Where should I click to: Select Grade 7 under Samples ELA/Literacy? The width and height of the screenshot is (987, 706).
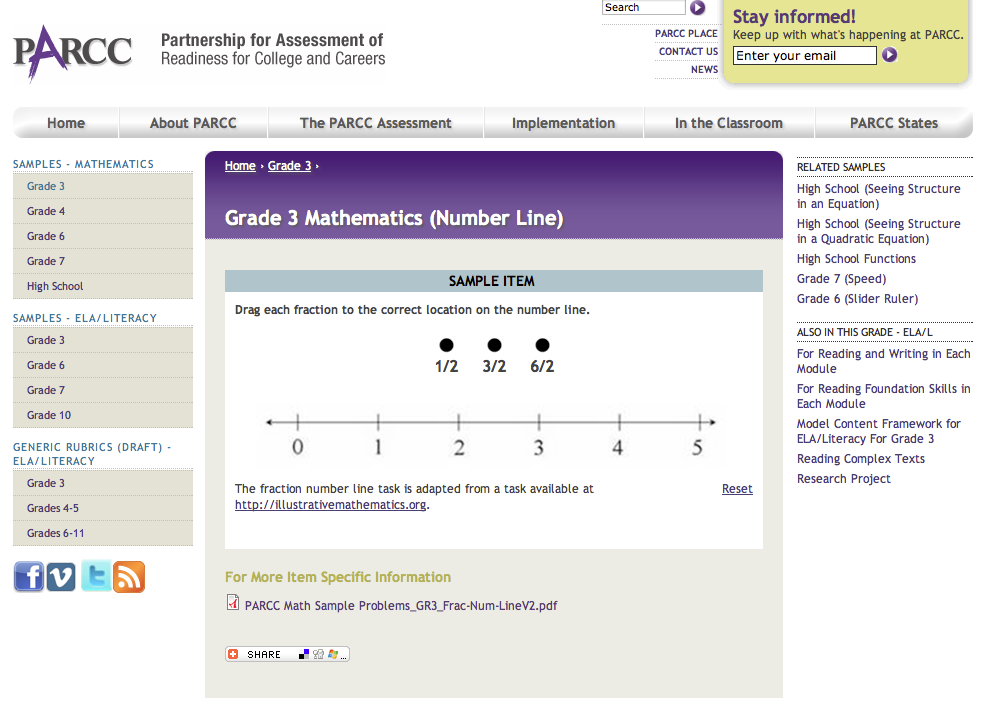pos(103,390)
